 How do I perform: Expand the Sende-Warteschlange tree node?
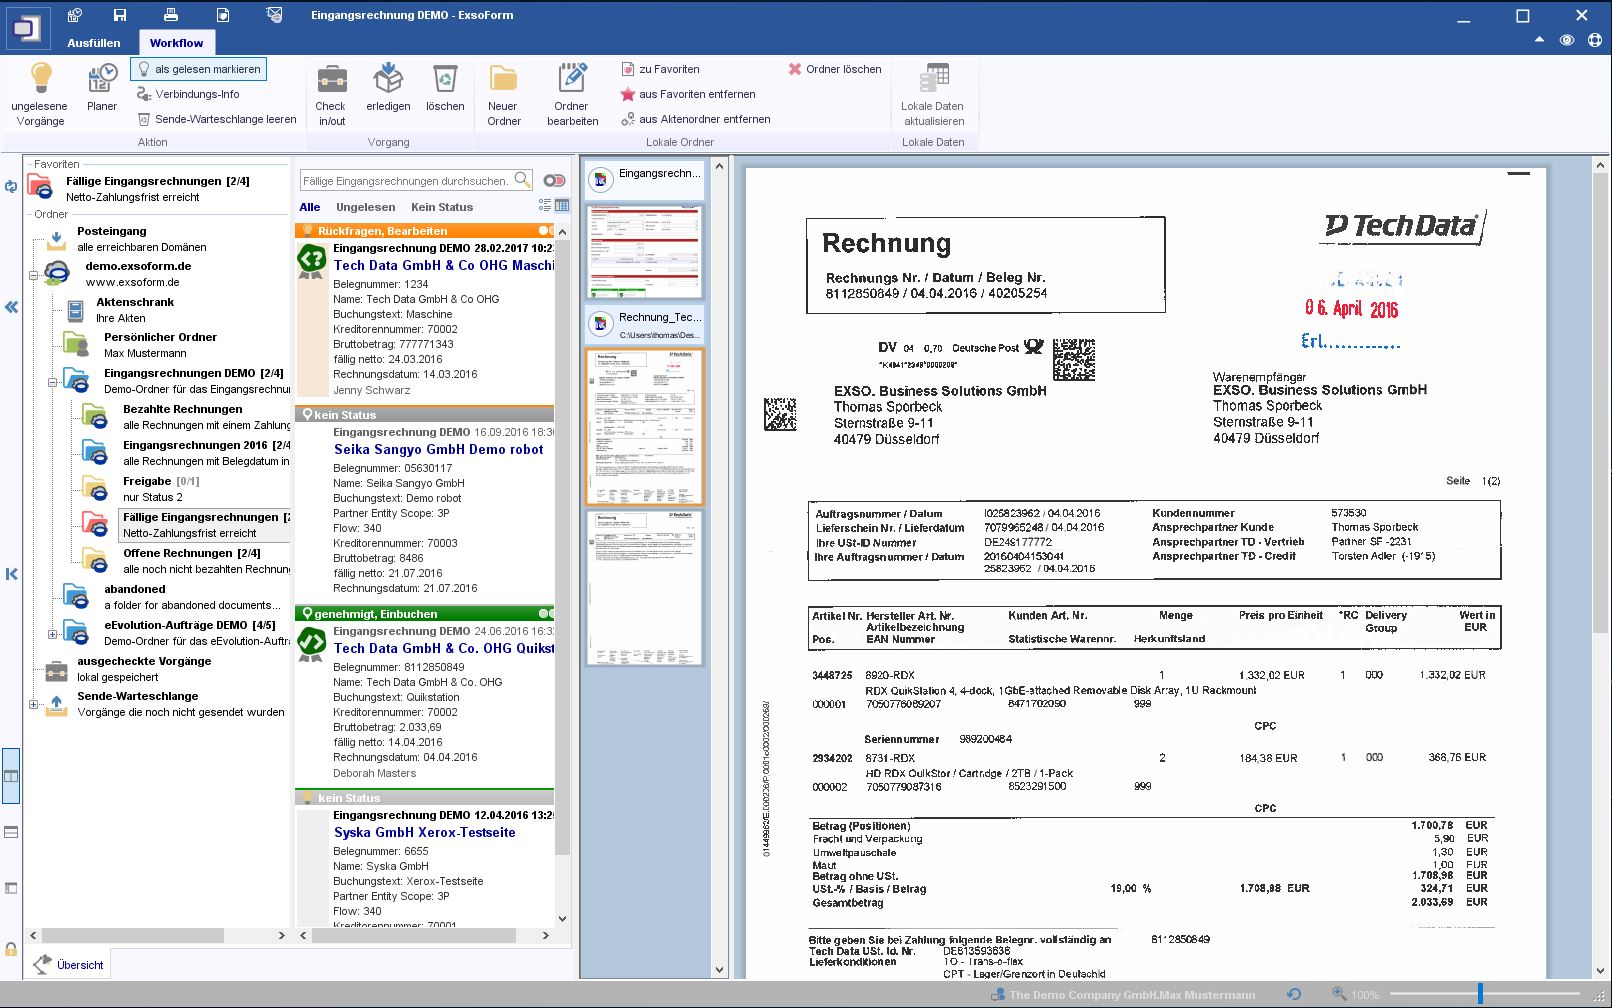pyautogui.click(x=33, y=705)
